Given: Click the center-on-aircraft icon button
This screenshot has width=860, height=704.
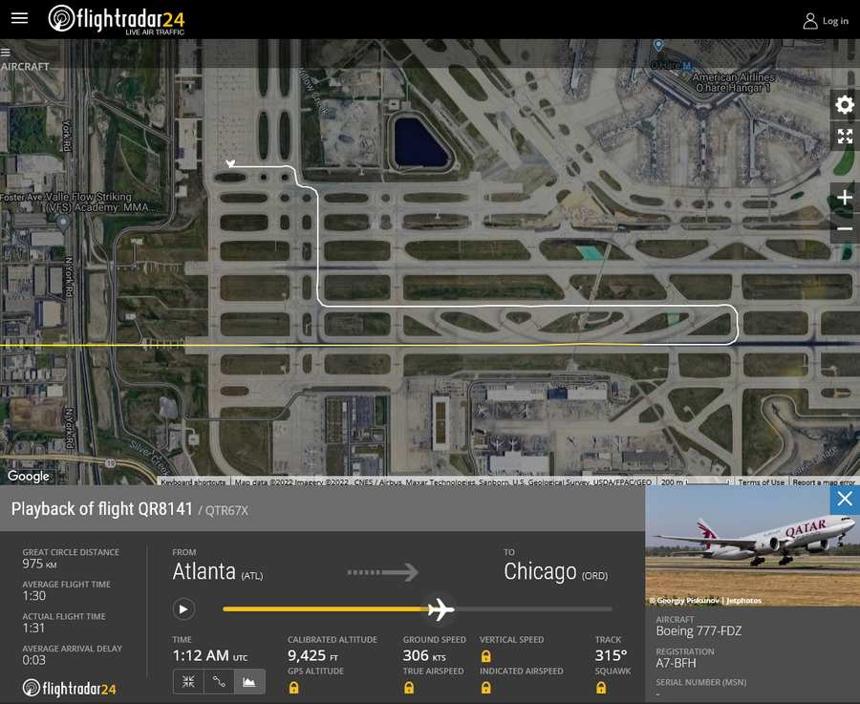Looking at the screenshot, I should pos(188,682).
